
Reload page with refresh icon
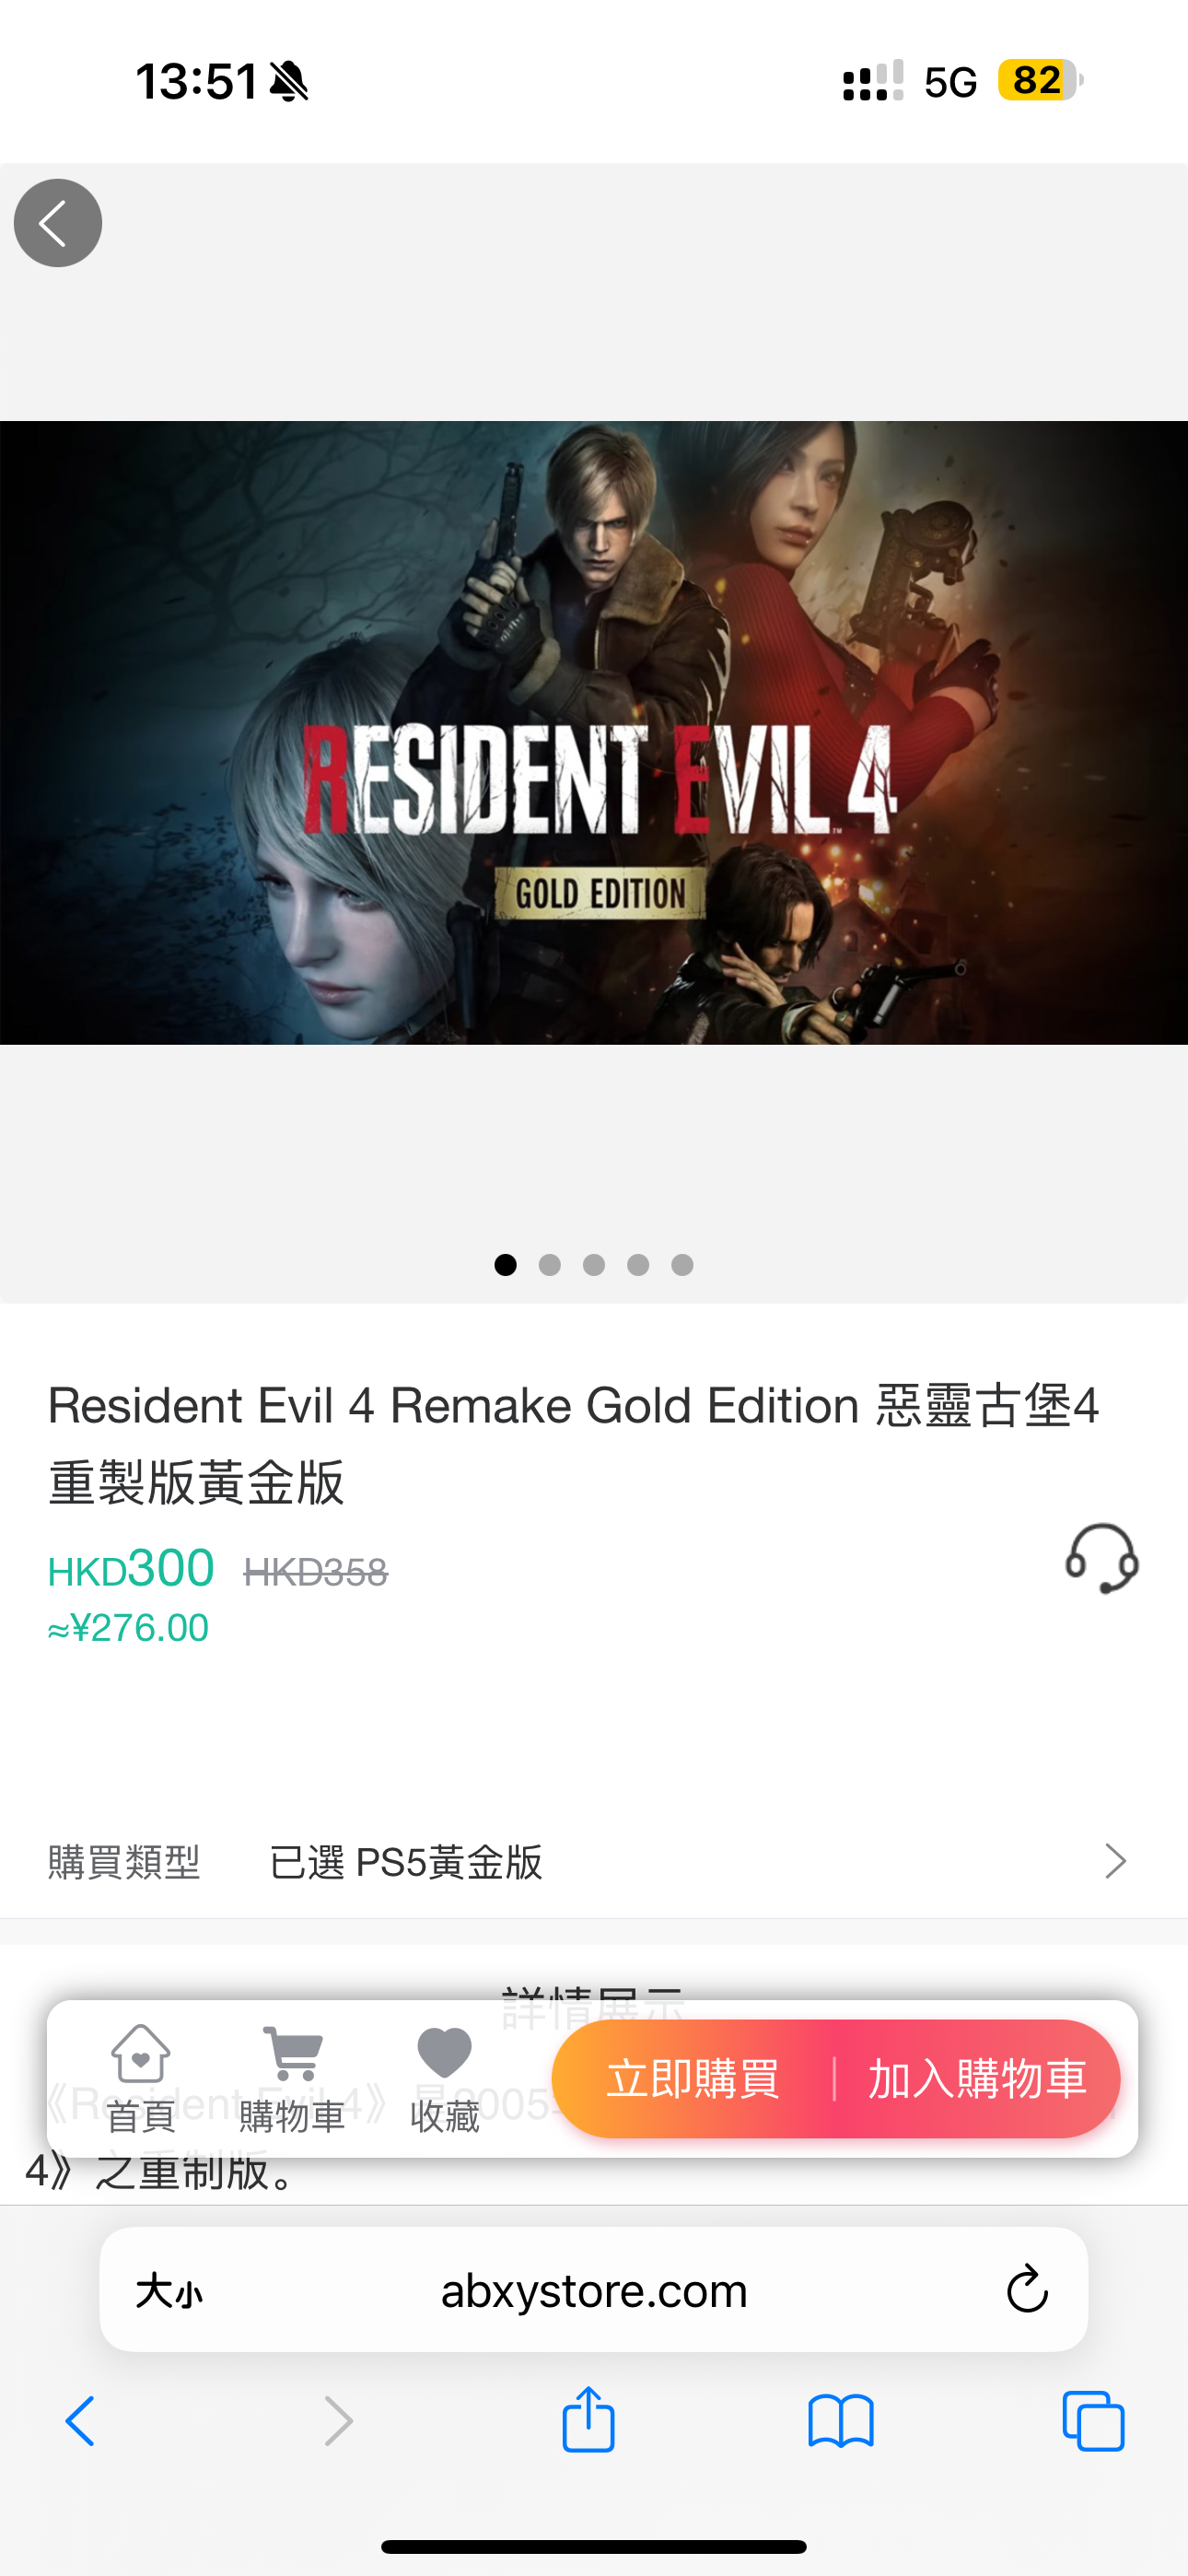tap(1027, 2289)
